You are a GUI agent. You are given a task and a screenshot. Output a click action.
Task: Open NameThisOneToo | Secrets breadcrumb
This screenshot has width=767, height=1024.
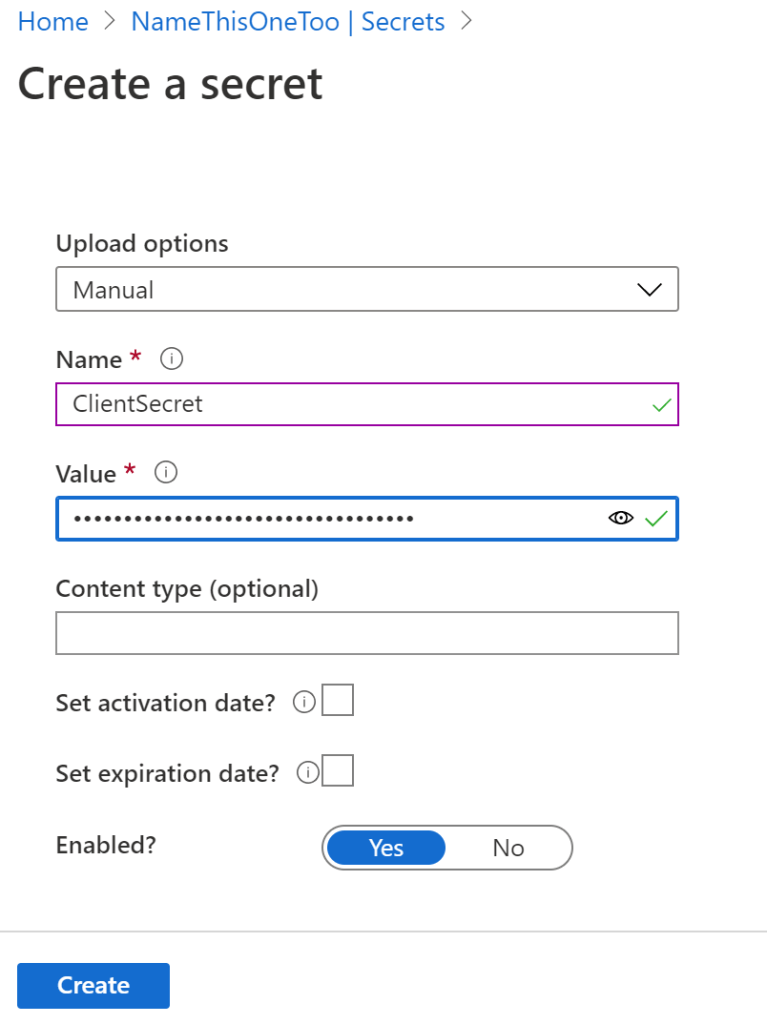tap(288, 22)
